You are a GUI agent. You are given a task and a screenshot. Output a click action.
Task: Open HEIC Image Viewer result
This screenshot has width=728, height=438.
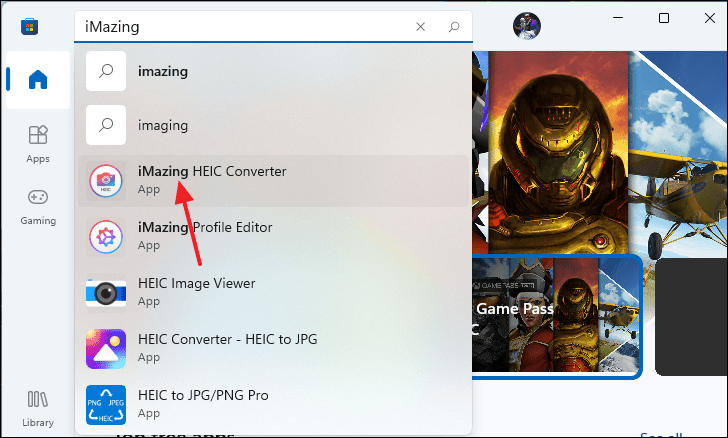(x=273, y=292)
